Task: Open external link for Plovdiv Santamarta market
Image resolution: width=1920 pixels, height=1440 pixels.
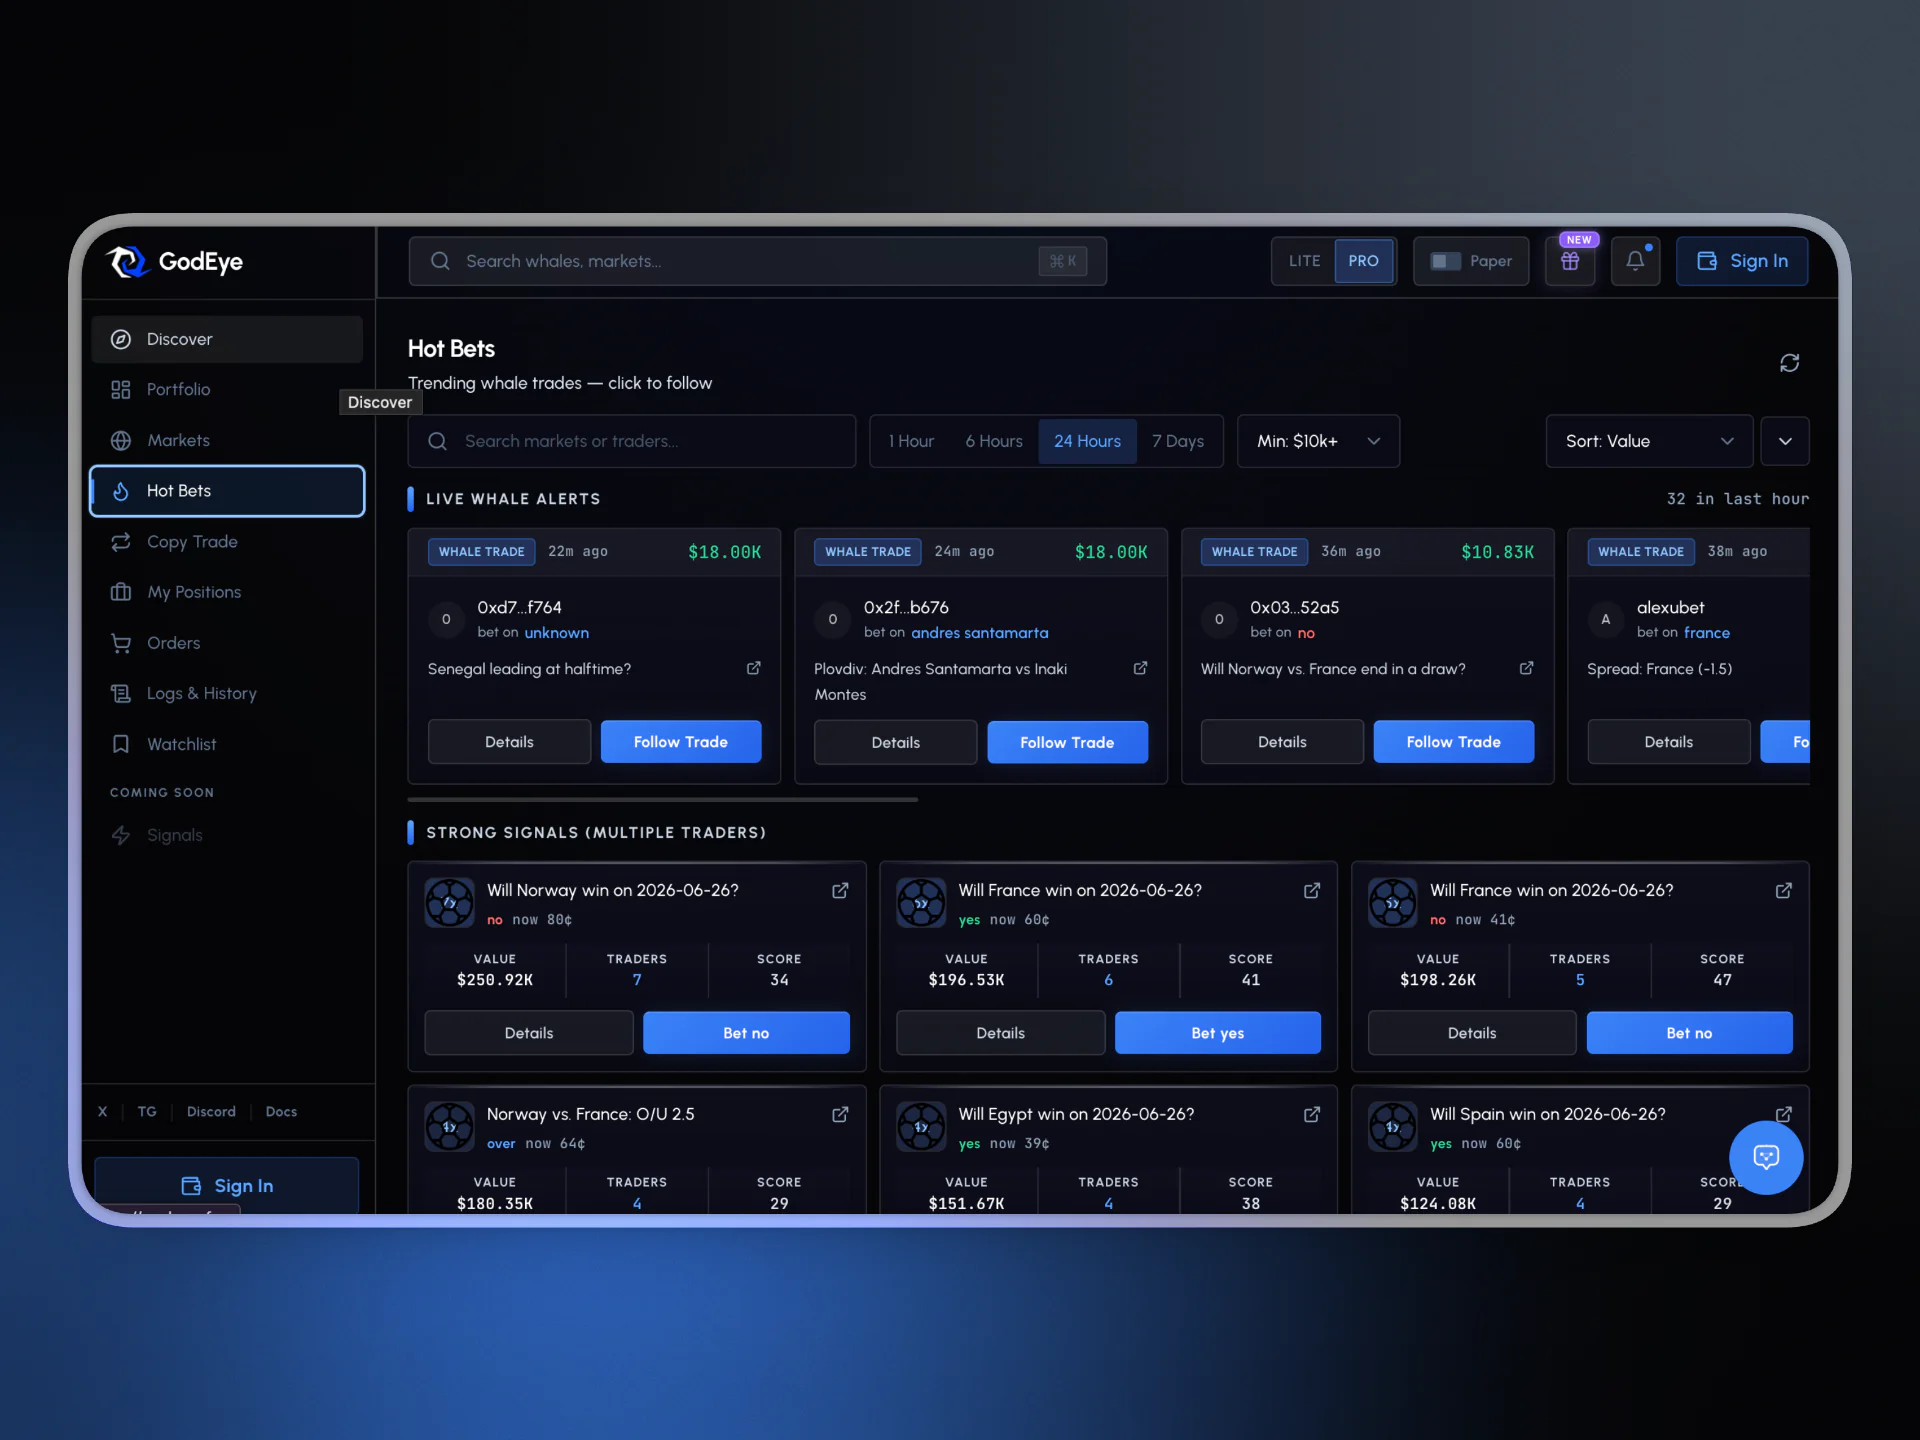Action: click(x=1140, y=668)
